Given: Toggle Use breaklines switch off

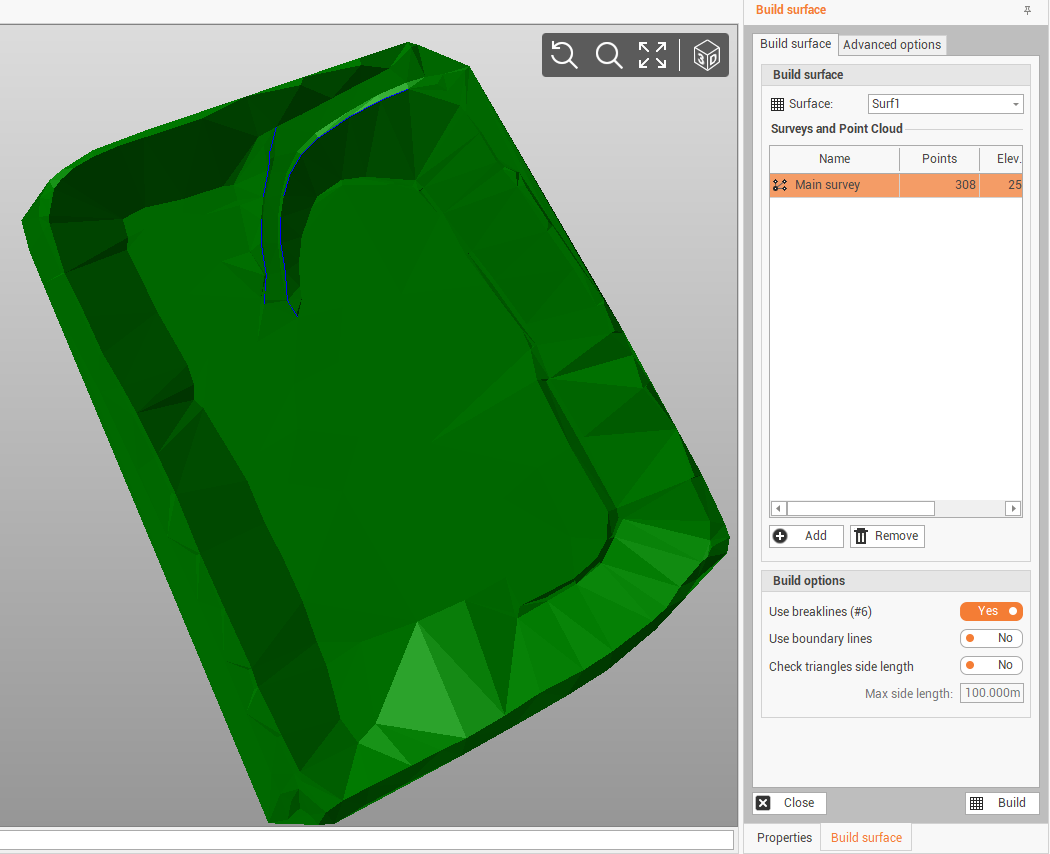Looking at the screenshot, I should click(x=990, y=611).
